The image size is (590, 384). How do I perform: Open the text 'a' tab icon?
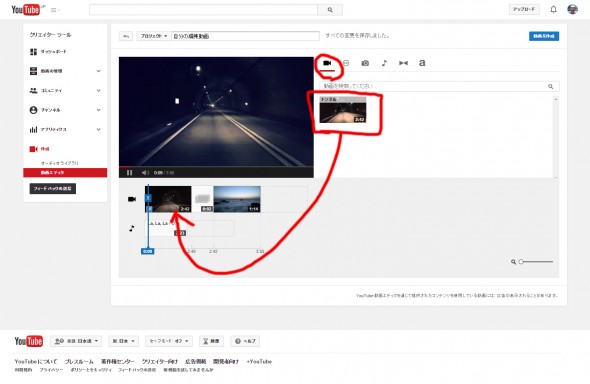[x=422, y=63]
